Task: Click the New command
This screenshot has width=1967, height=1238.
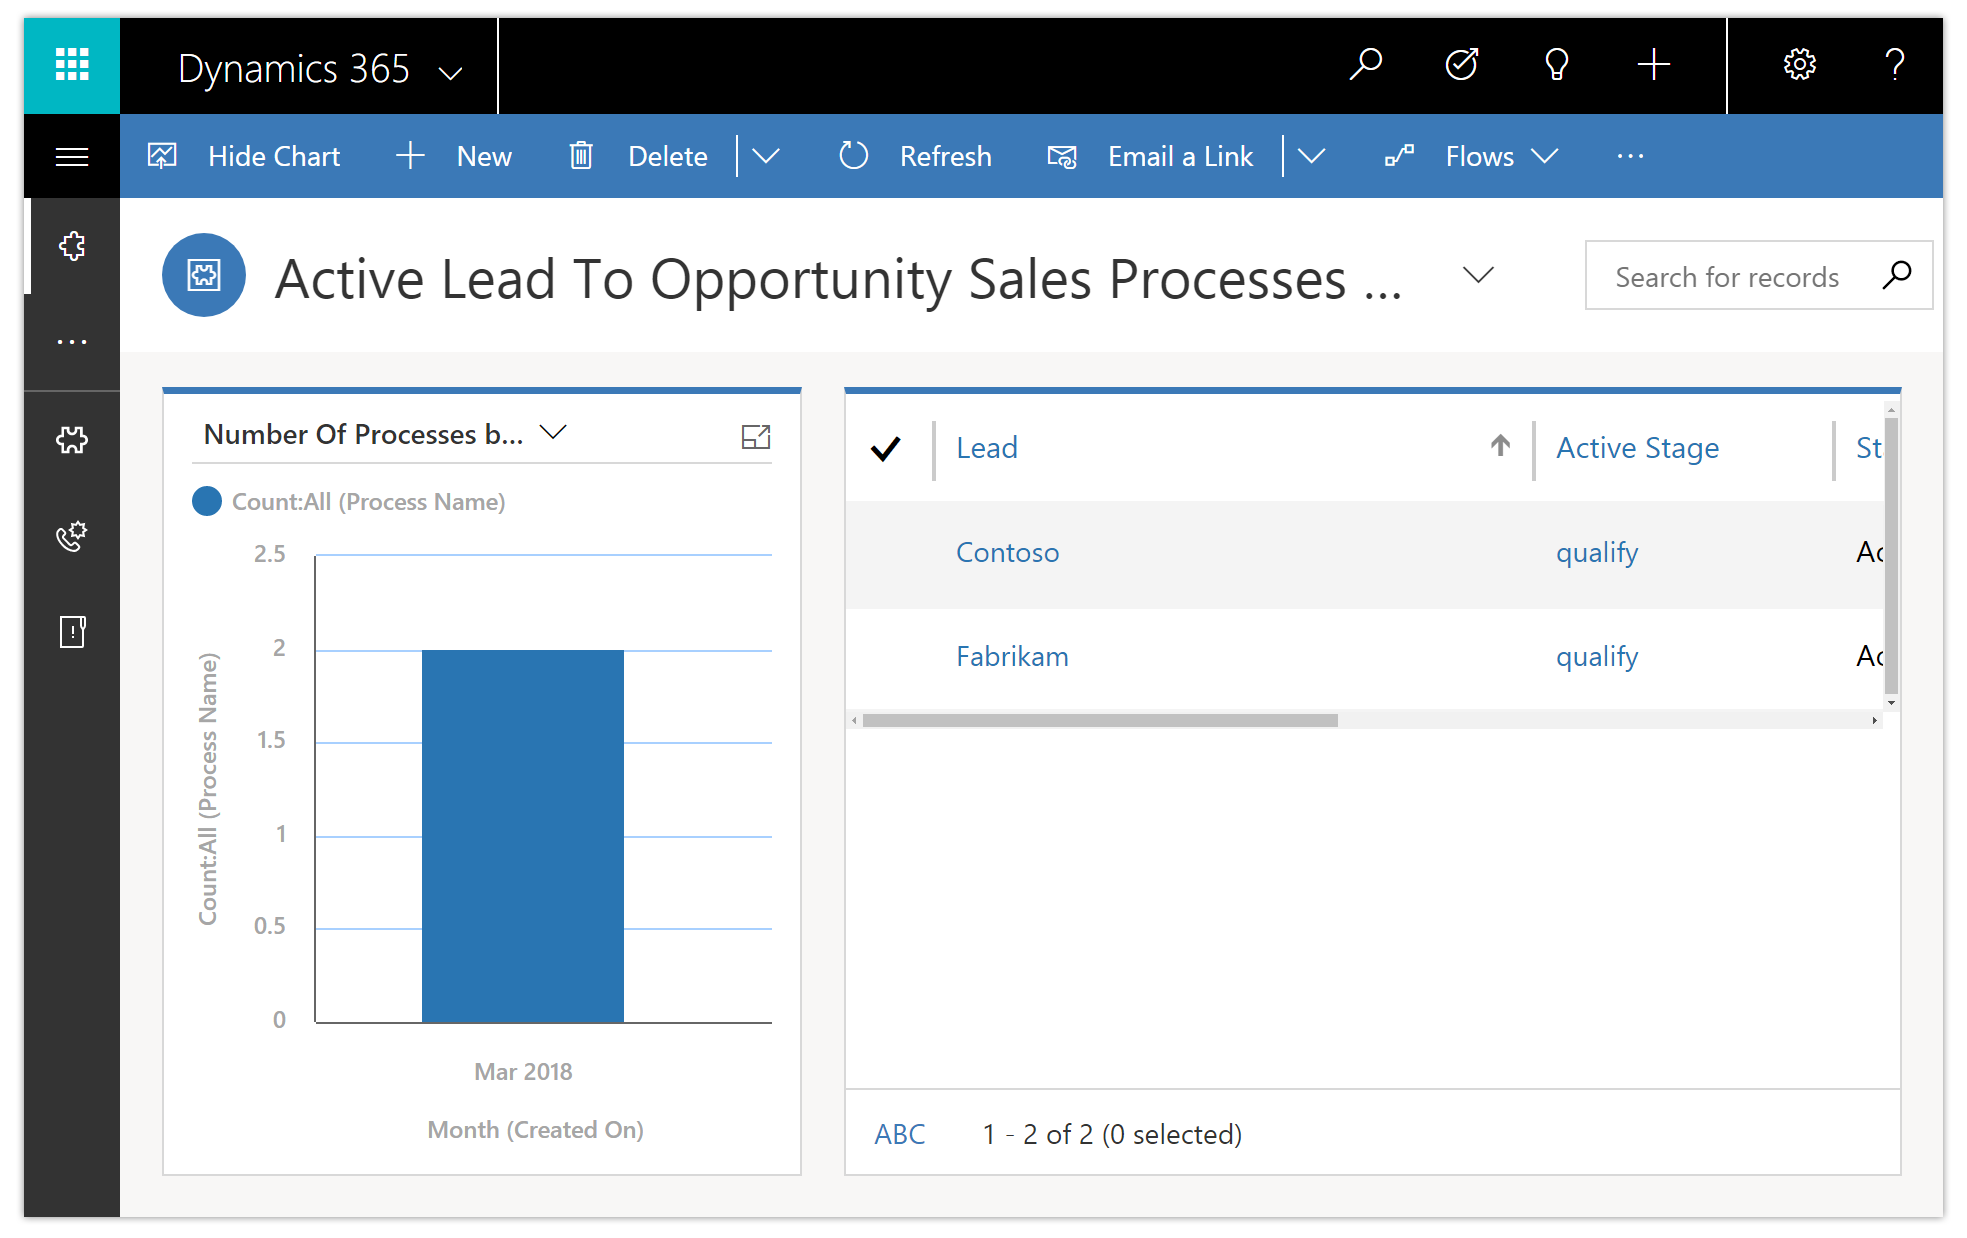Action: click(x=454, y=156)
